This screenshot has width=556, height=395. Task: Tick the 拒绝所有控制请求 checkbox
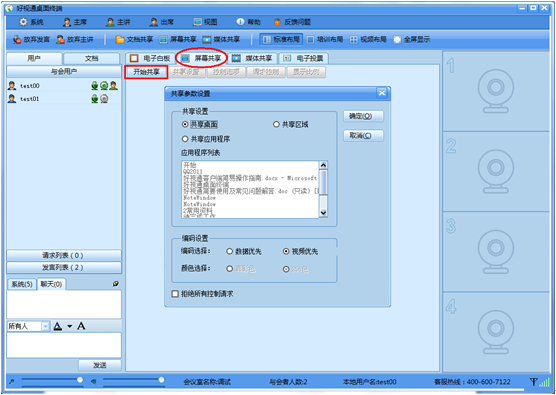click(x=175, y=294)
